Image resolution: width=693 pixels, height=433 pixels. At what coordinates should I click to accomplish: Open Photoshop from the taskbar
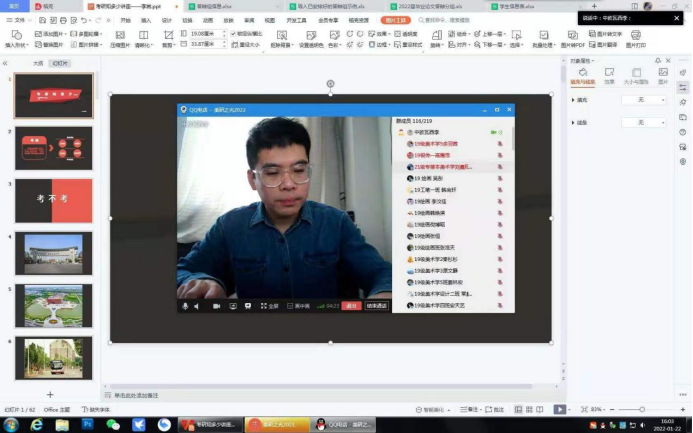click(87, 425)
